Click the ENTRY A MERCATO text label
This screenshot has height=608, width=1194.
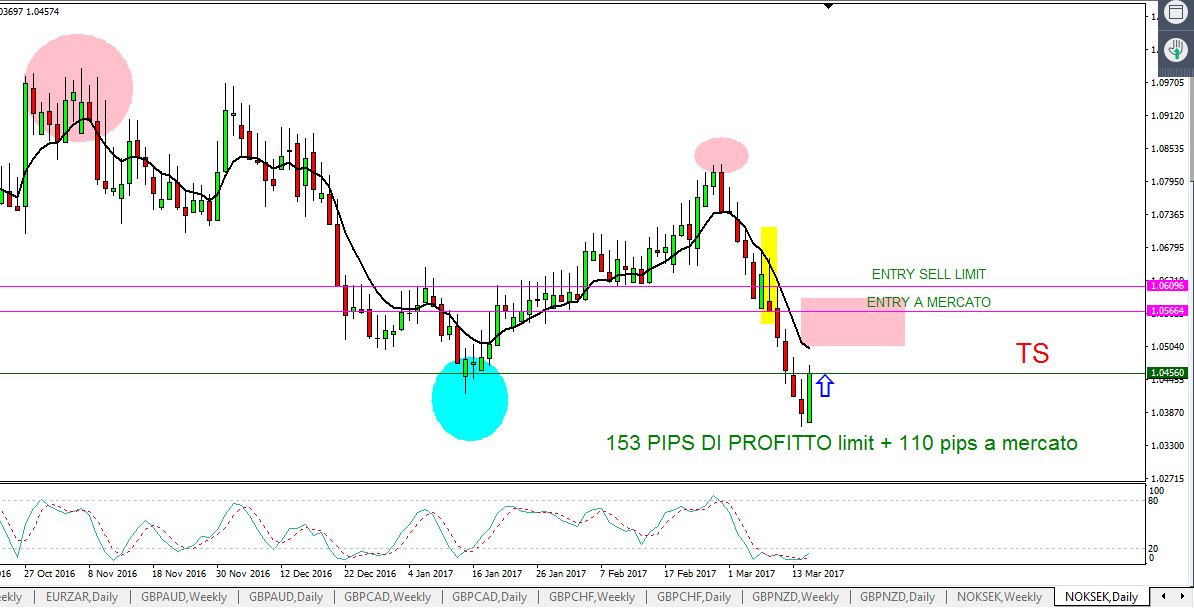(x=928, y=302)
